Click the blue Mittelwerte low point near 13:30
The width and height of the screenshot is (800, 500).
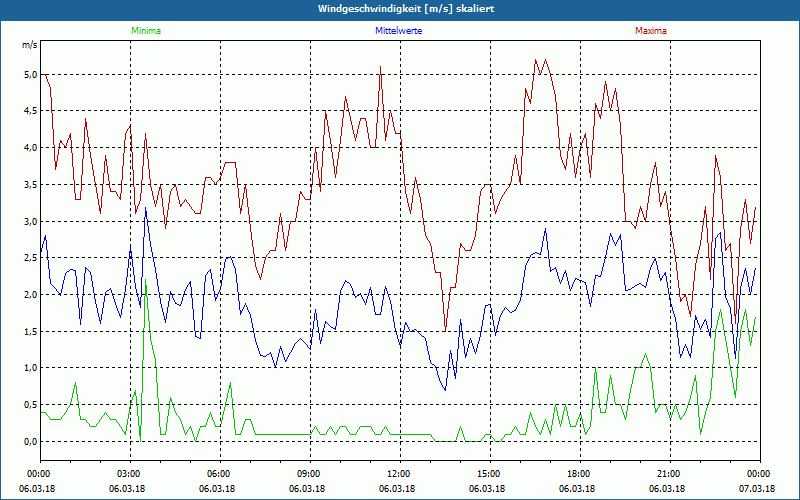pyautogui.click(x=445, y=390)
